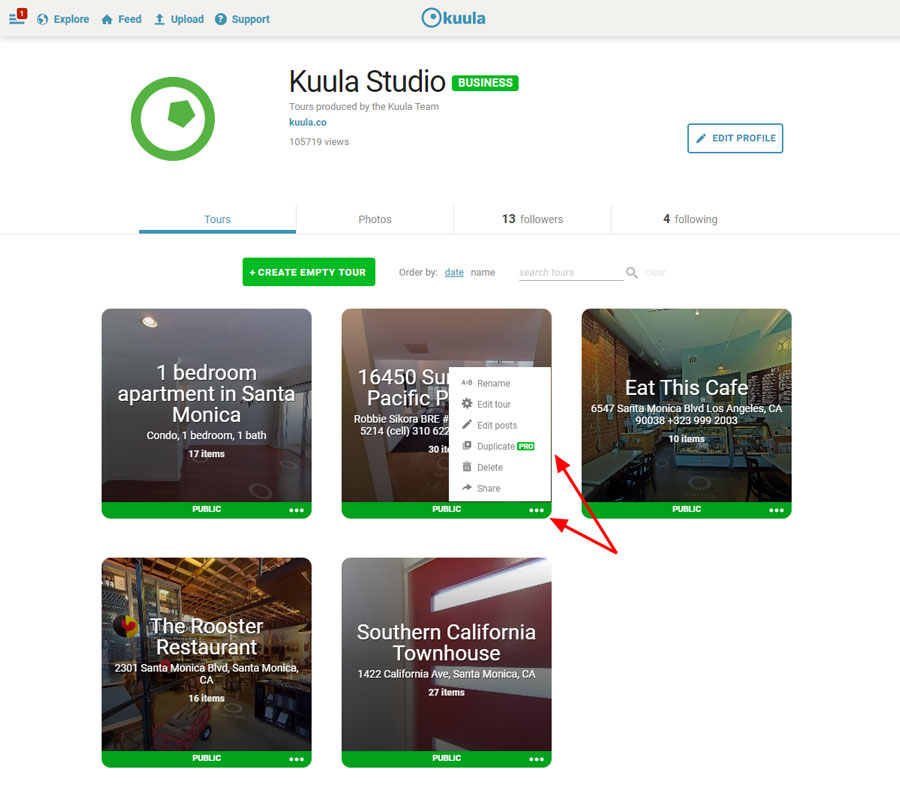Click PUBLIC label on Eat This Cafe

point(686,509)
